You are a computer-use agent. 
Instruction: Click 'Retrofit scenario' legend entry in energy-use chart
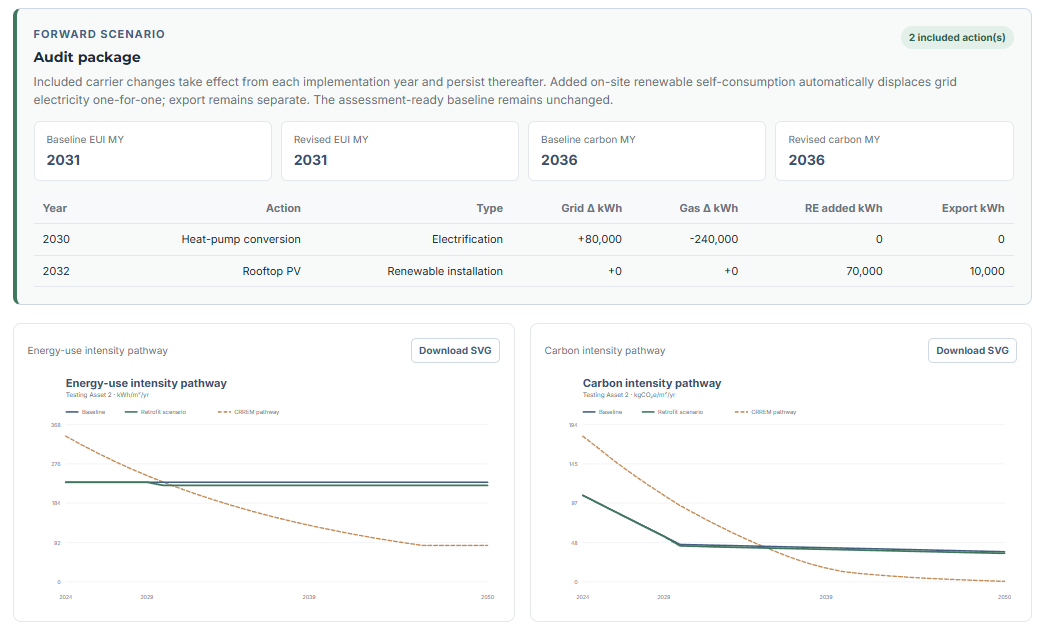[x=155, y=412]
